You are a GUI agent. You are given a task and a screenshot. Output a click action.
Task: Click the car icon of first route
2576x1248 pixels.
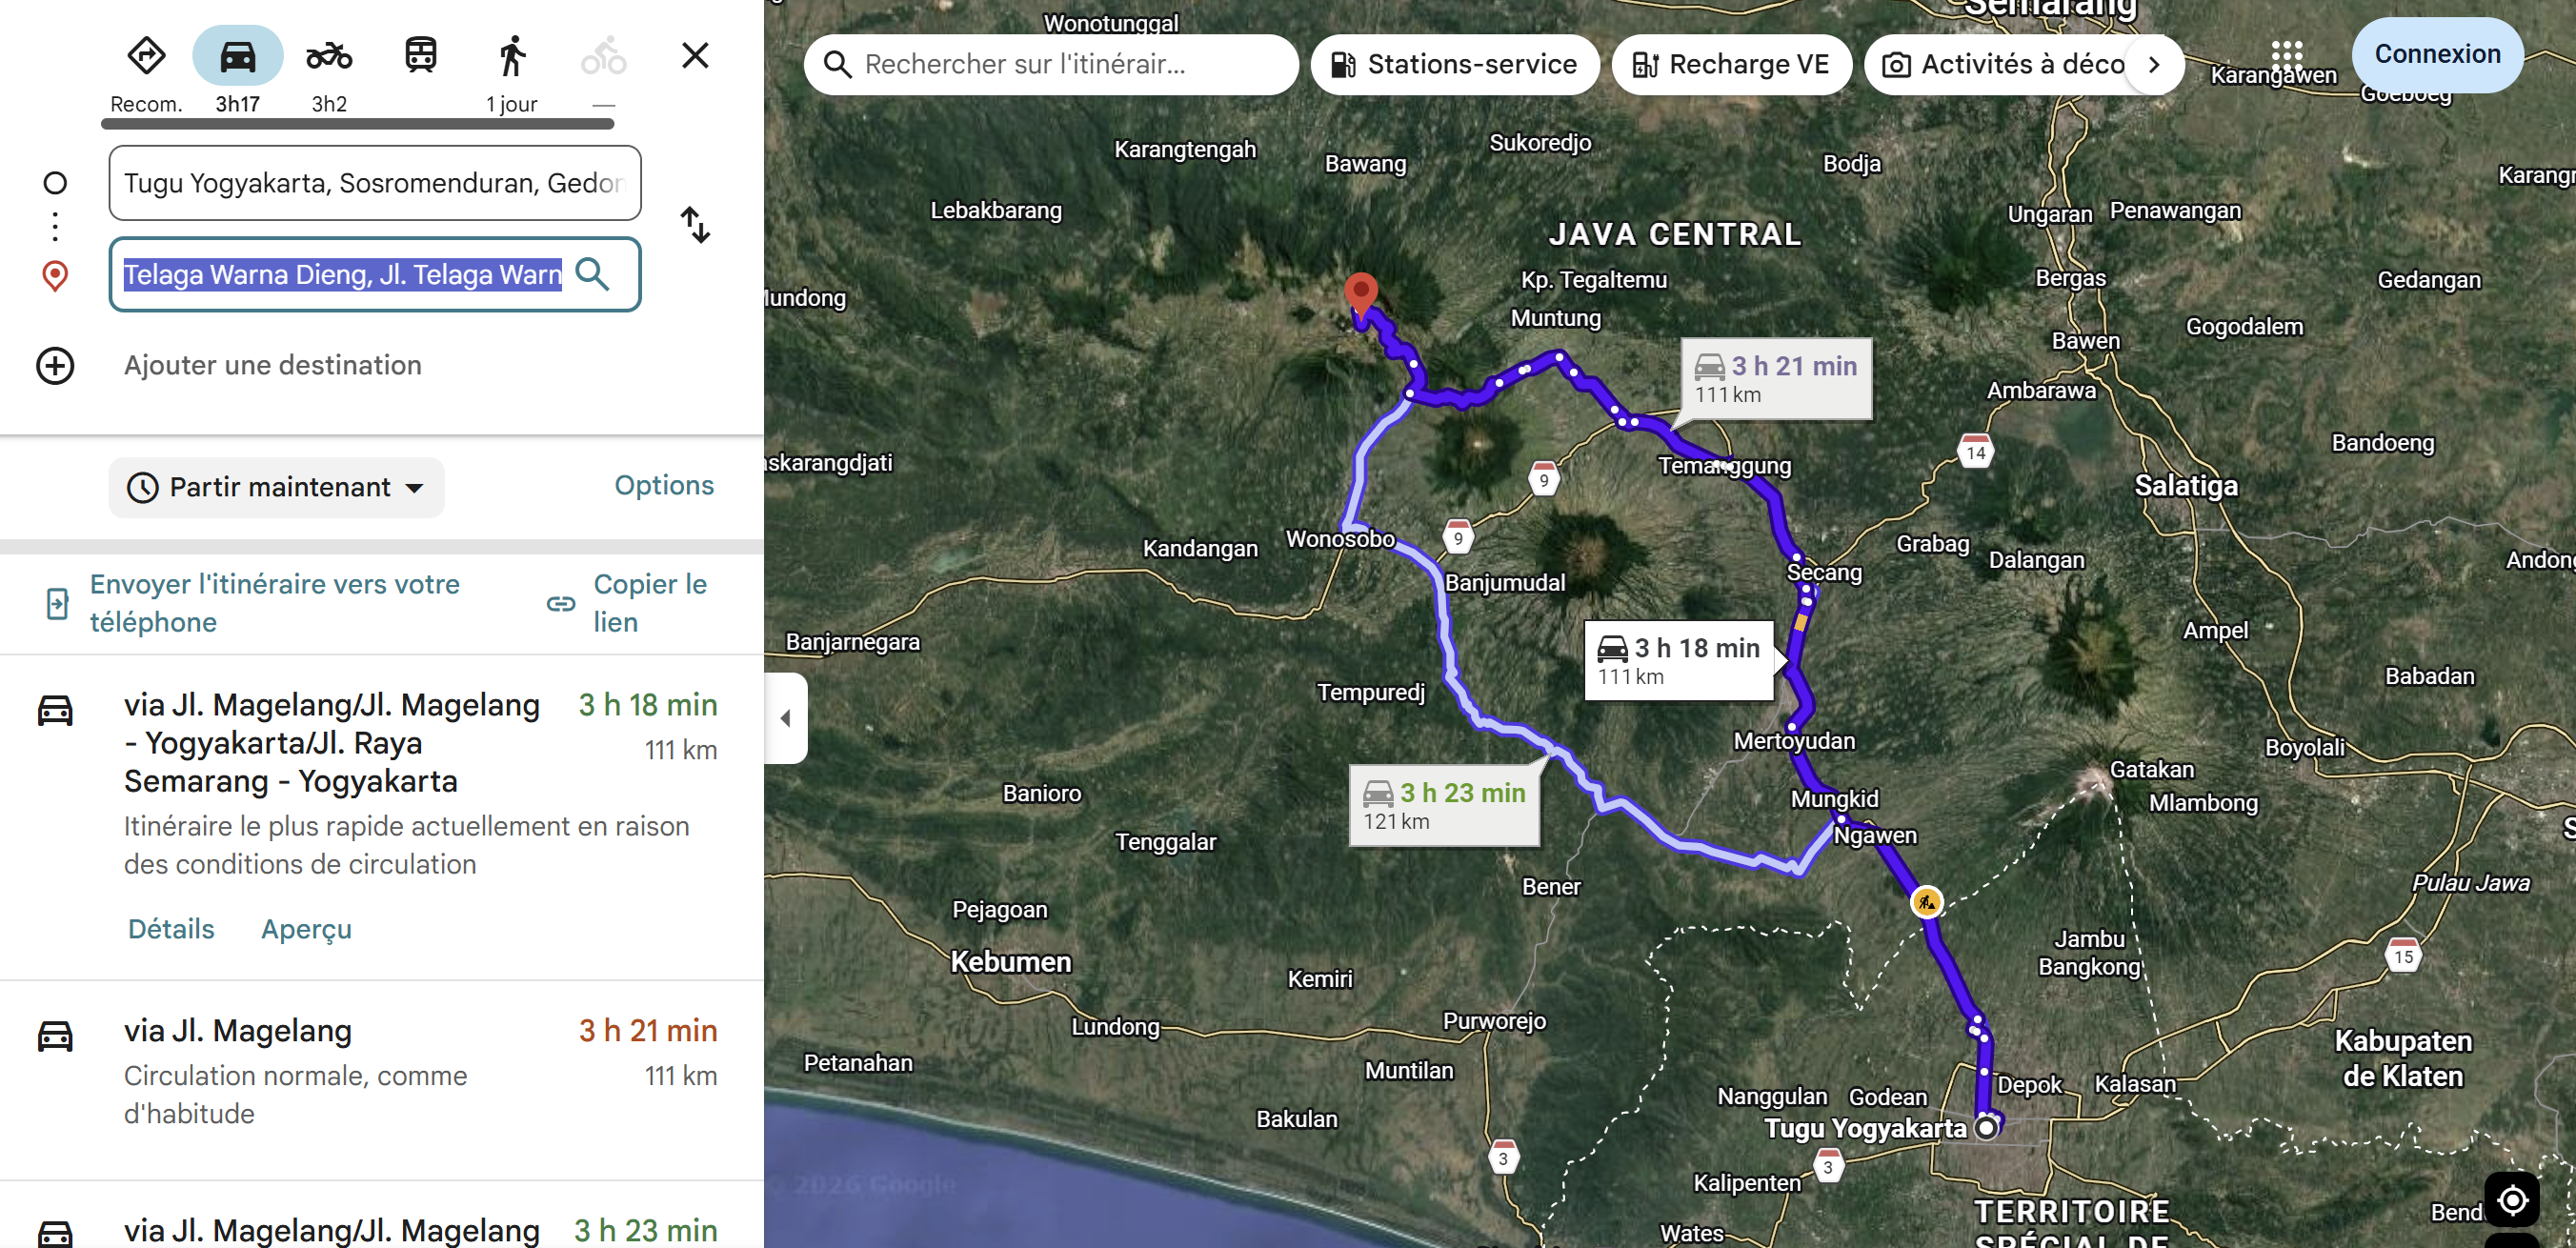click(x=55, y=710)
